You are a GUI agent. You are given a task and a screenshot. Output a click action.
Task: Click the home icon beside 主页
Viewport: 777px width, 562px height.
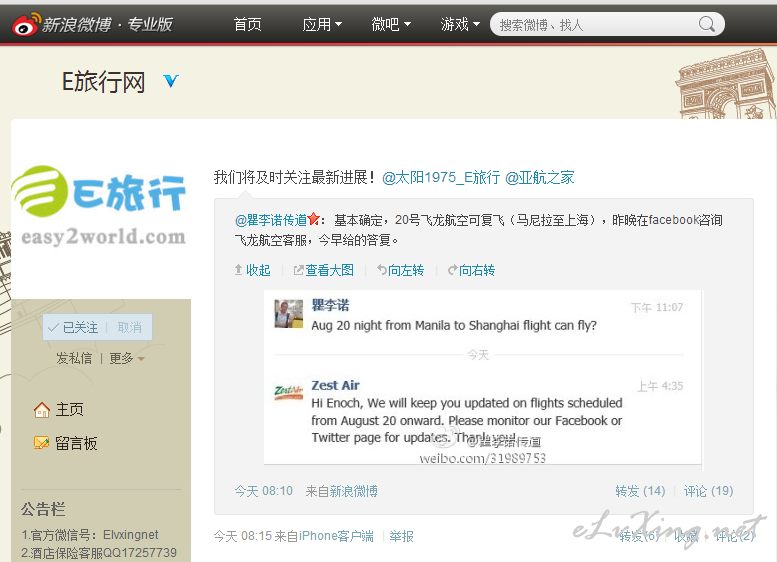coord(42,410)
